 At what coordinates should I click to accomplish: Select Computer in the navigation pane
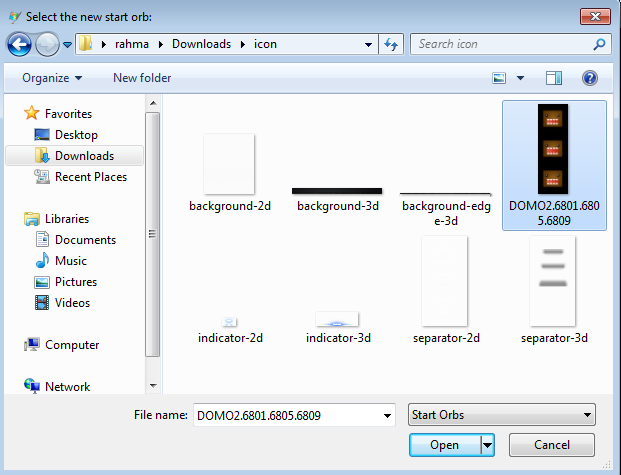[x=72, y=345]
